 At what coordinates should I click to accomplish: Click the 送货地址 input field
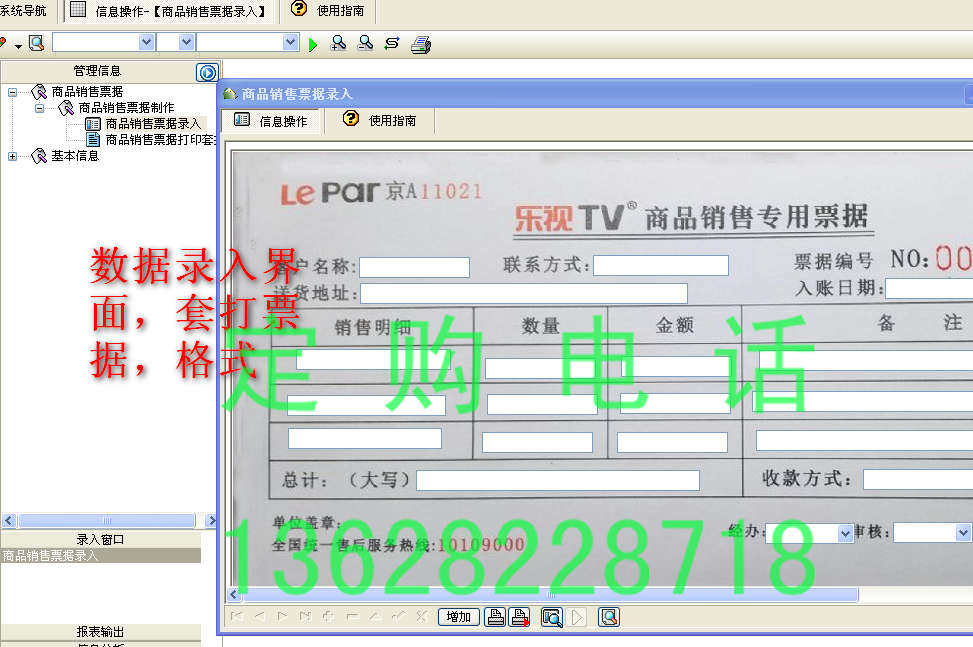click(524, 293)
